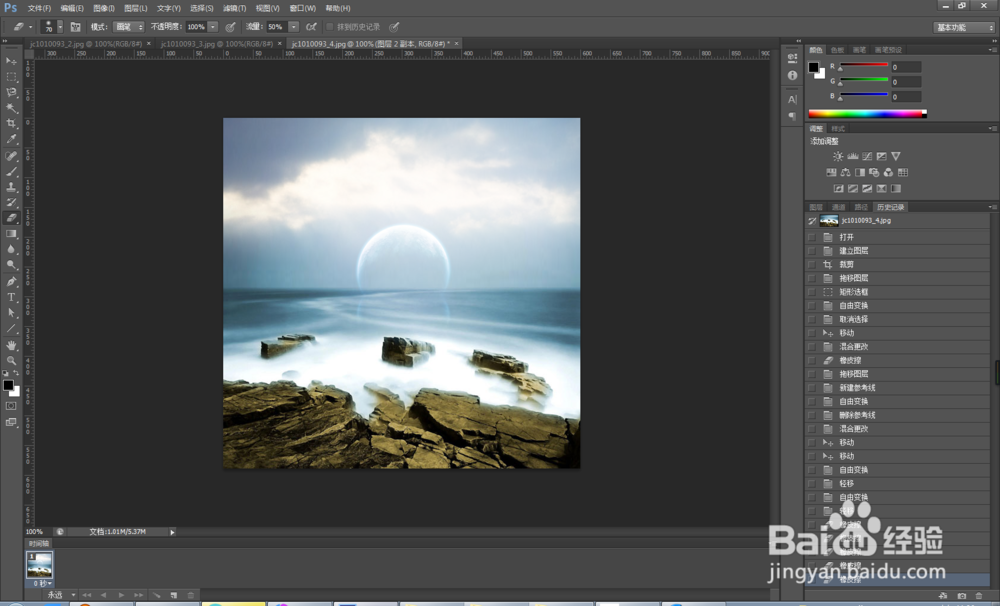
Task: Toggle history brush source for 裁剪 step
Action: [812, 264]
